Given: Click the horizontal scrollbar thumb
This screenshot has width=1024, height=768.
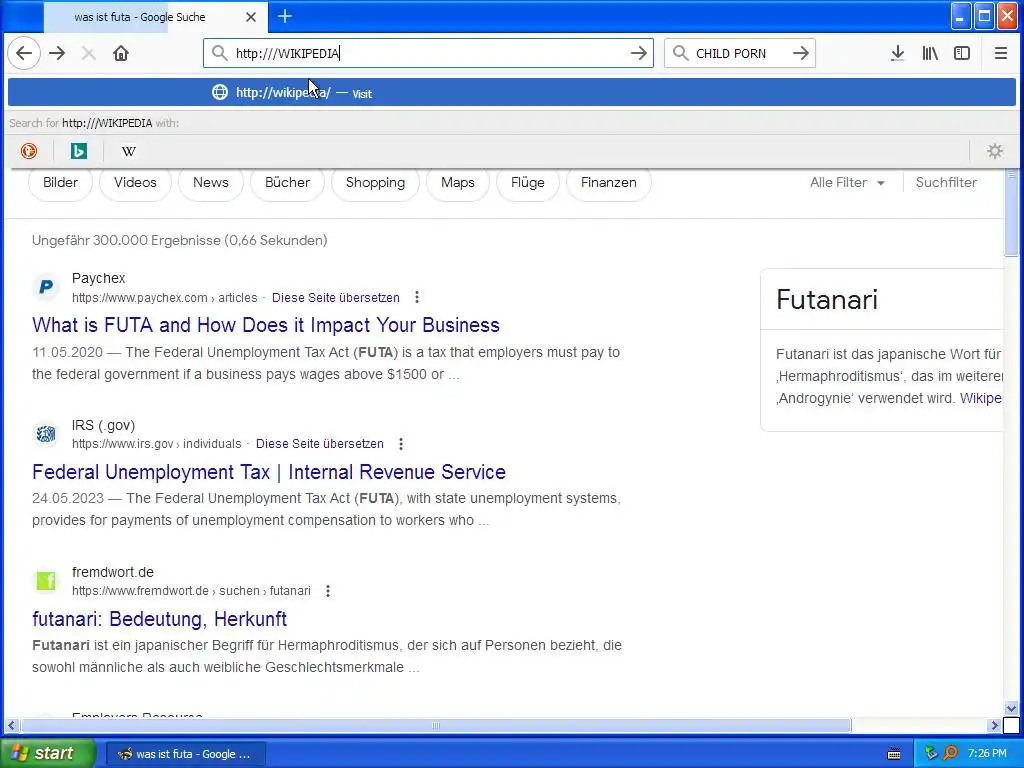Looking at the screenshot, I should pos(436,726).
